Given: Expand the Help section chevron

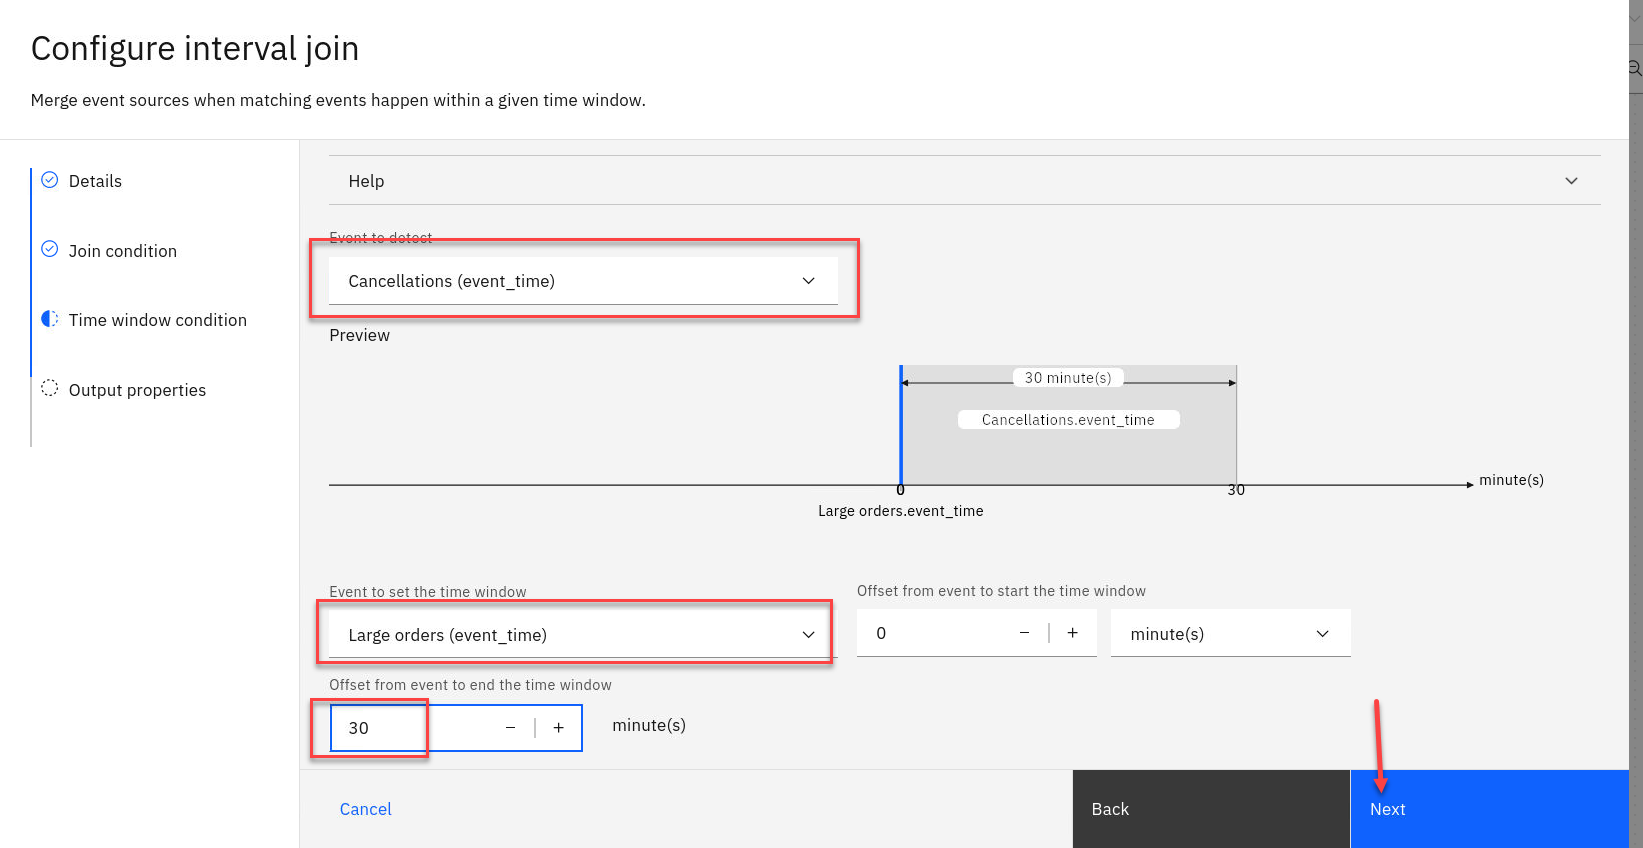Looking at the screenshot, I should click(x=1571, y=181).
